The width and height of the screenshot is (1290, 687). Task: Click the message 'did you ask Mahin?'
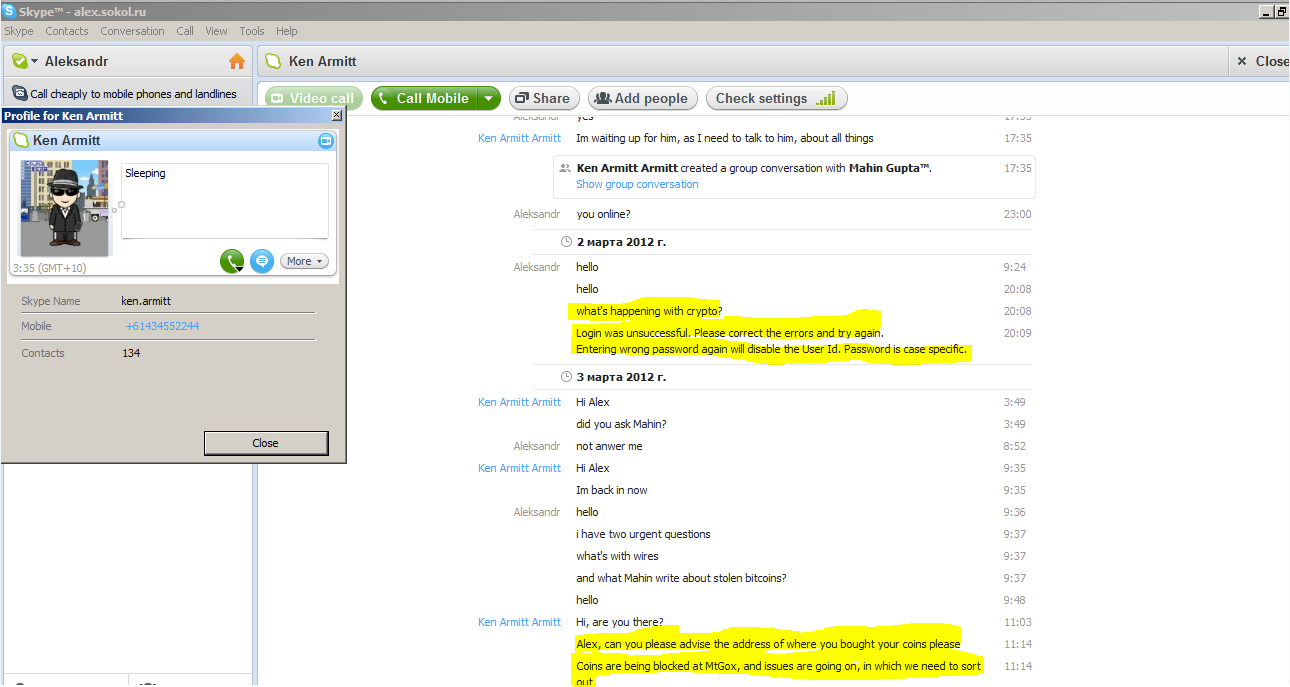[x=621, y=424]
